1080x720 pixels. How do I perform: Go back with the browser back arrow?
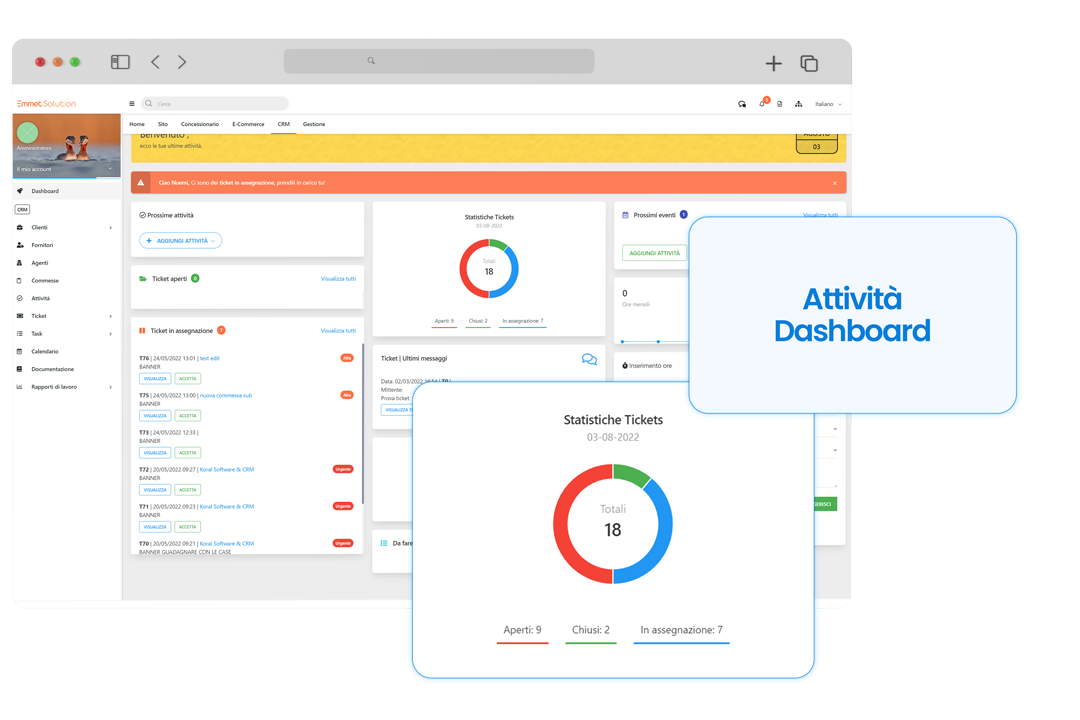point(156,62)
